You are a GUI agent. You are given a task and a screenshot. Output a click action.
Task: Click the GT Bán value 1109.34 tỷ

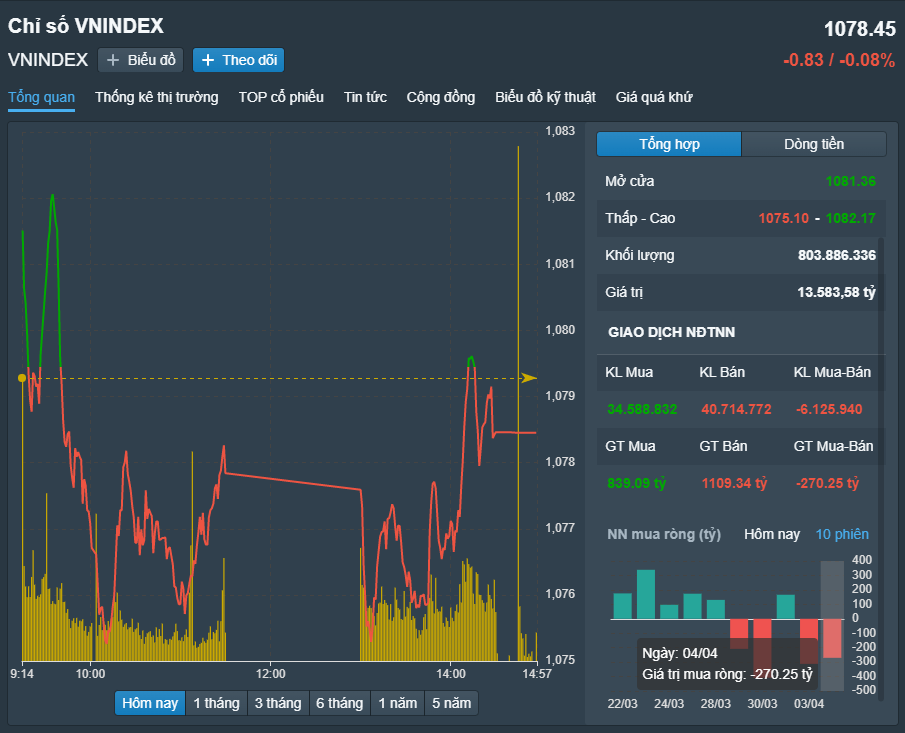click(x=735, y=483)
